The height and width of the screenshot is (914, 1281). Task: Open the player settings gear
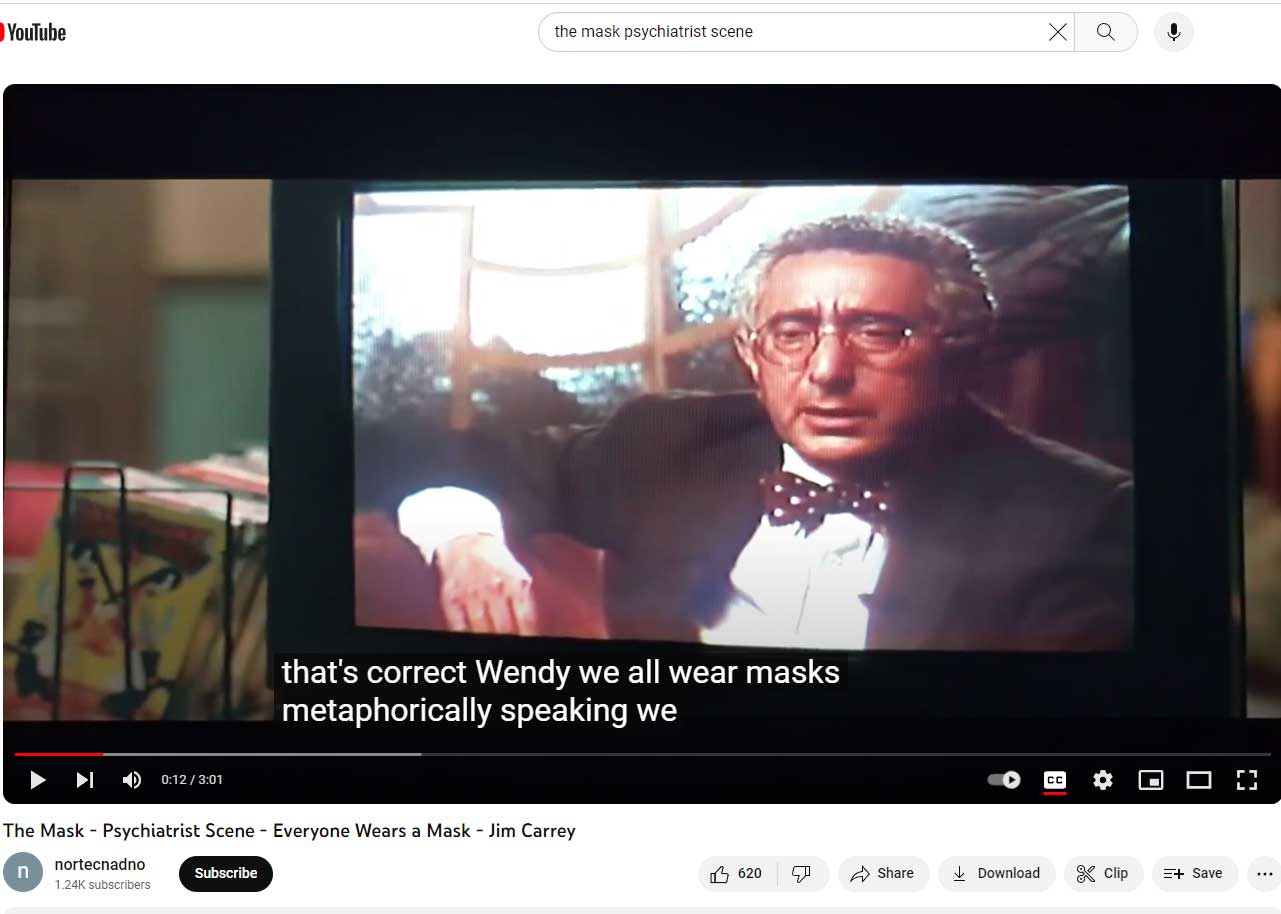point(1103,780)
